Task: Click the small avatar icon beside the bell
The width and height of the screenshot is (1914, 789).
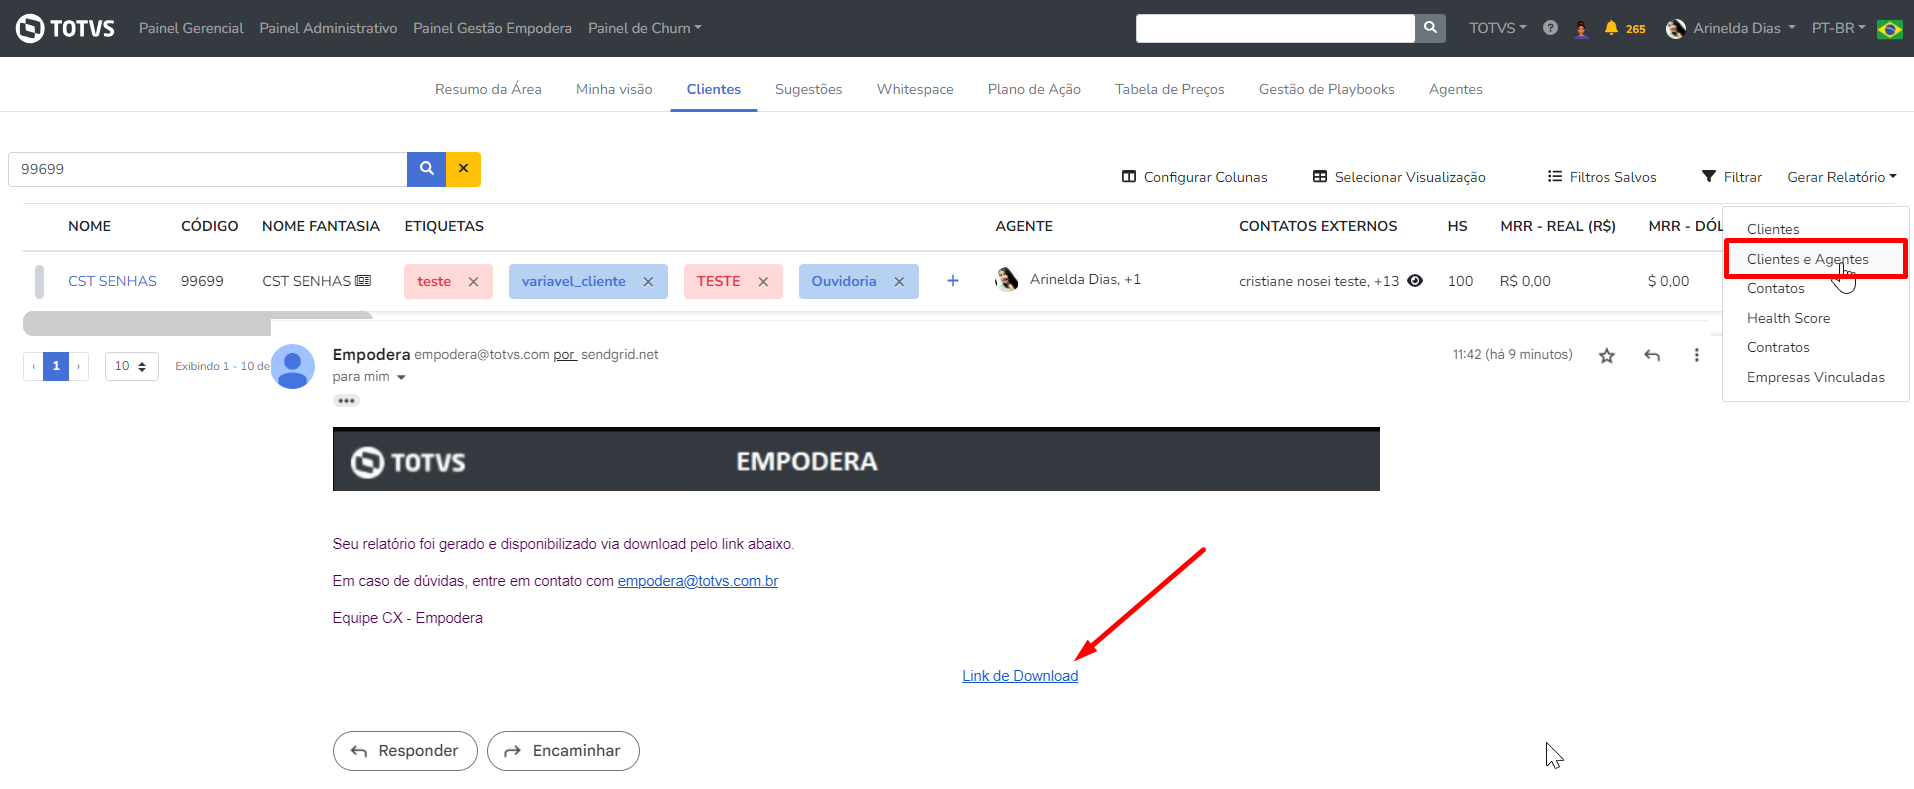Action: (1581, 28)
